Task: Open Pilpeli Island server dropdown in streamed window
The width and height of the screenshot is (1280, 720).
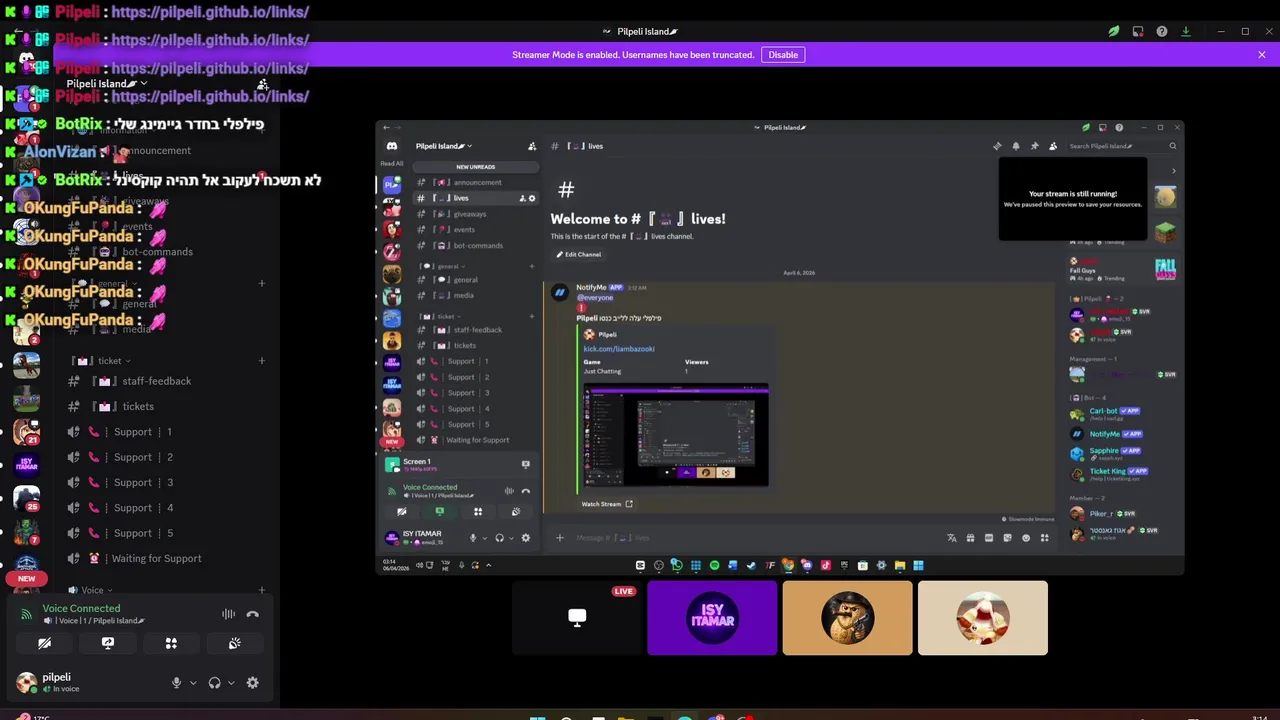Action: (x=443, y=146)
